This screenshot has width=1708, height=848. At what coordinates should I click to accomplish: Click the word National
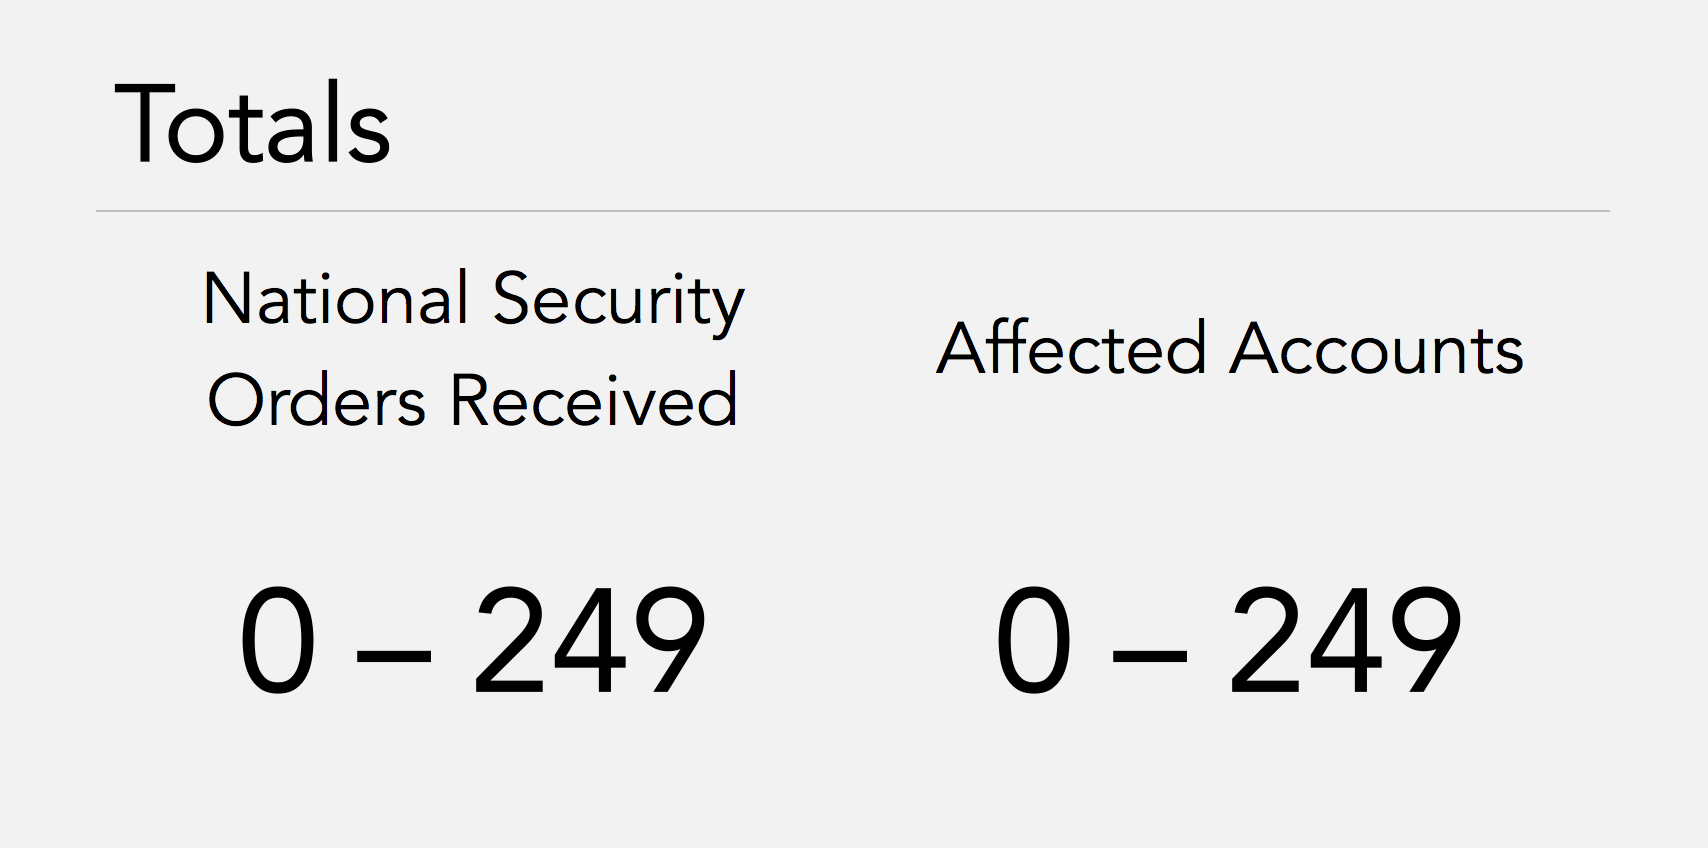point(335,299)
